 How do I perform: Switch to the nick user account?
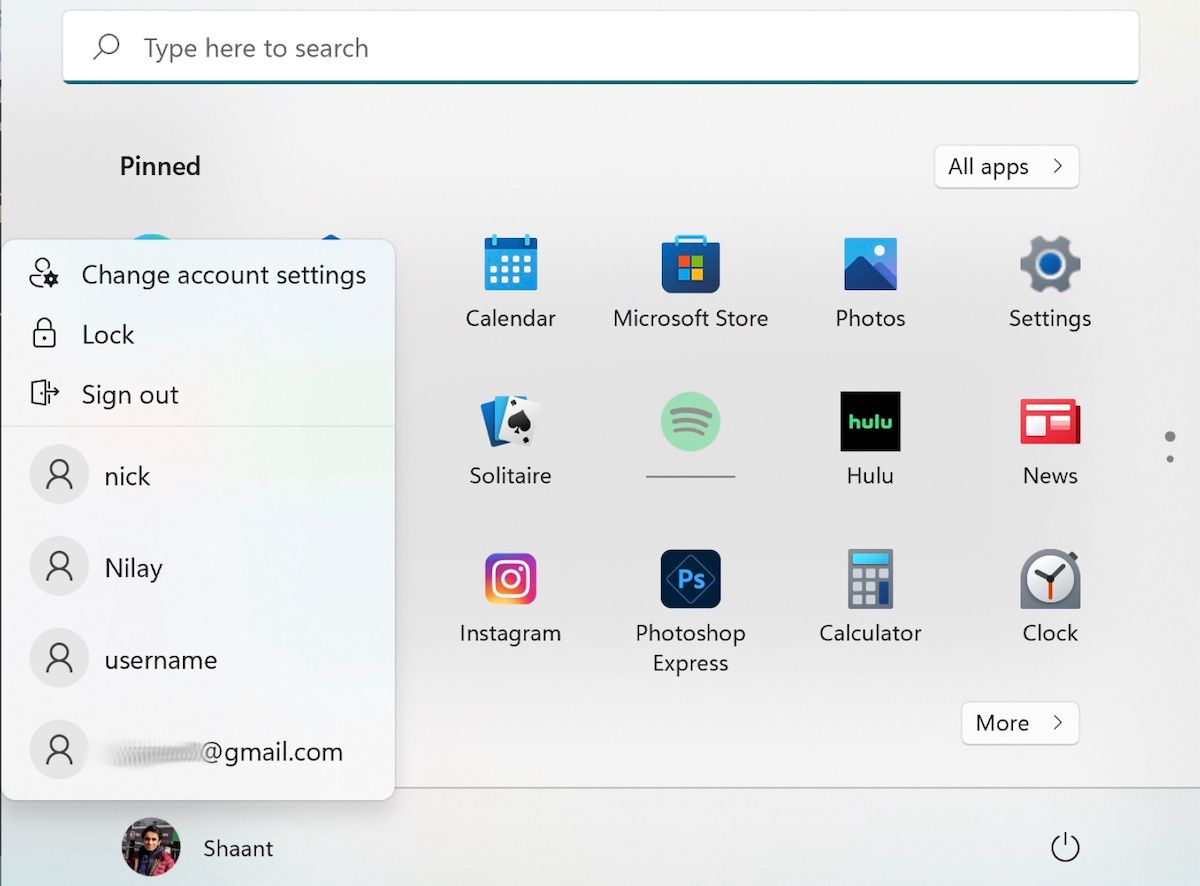point(198,475)
